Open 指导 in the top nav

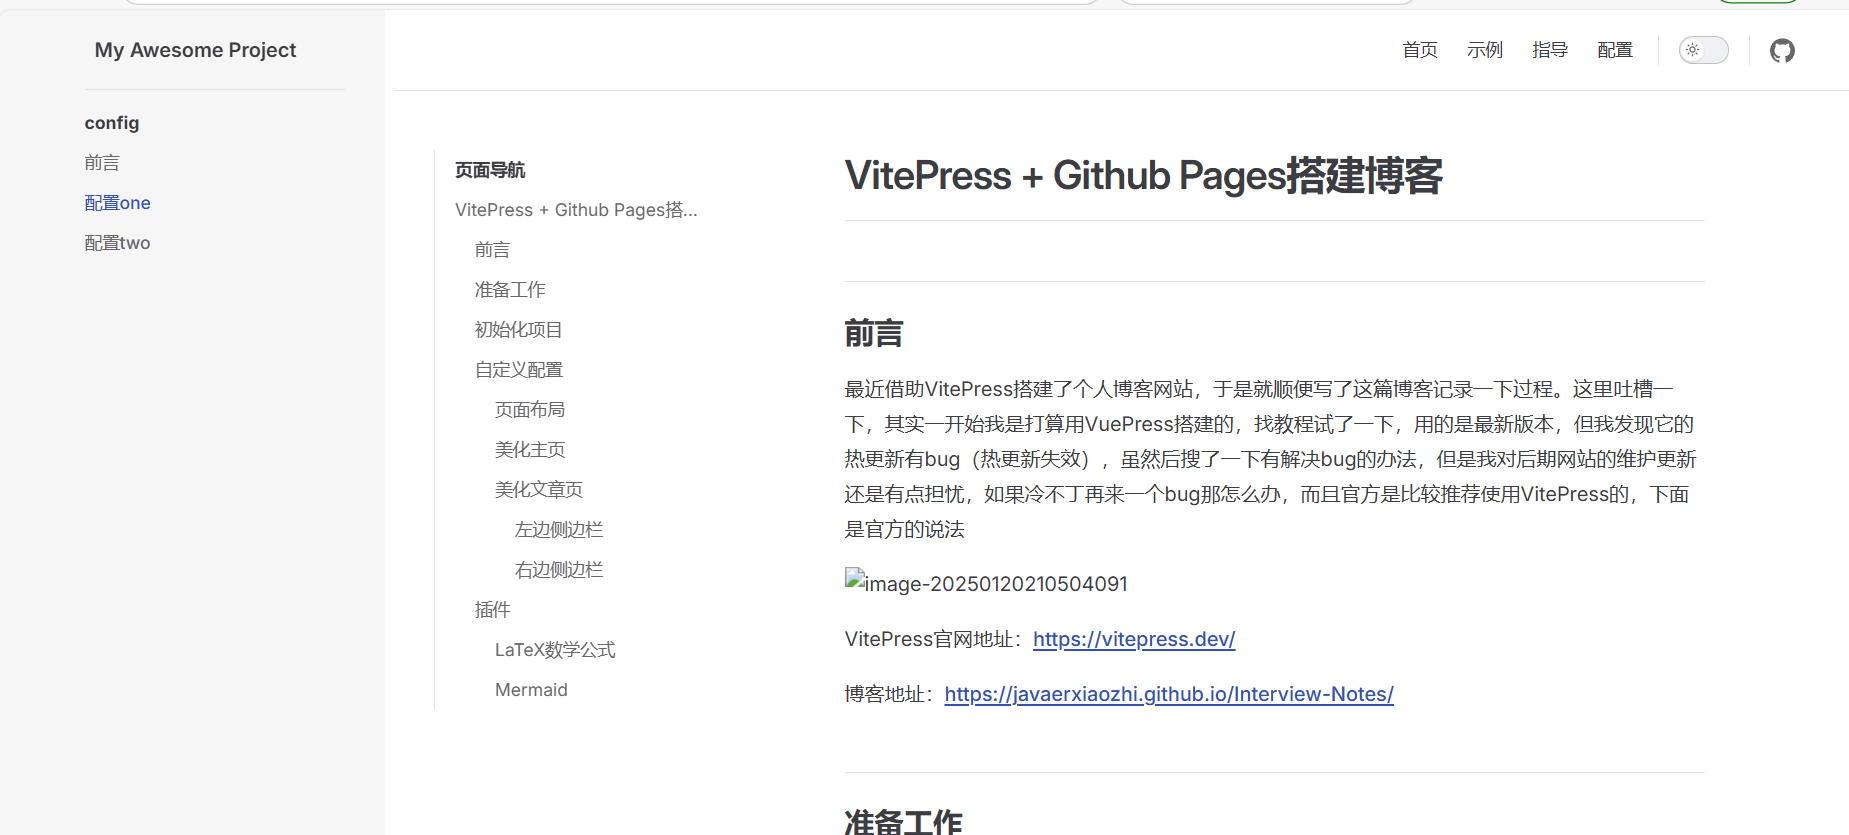(1550, 50)
